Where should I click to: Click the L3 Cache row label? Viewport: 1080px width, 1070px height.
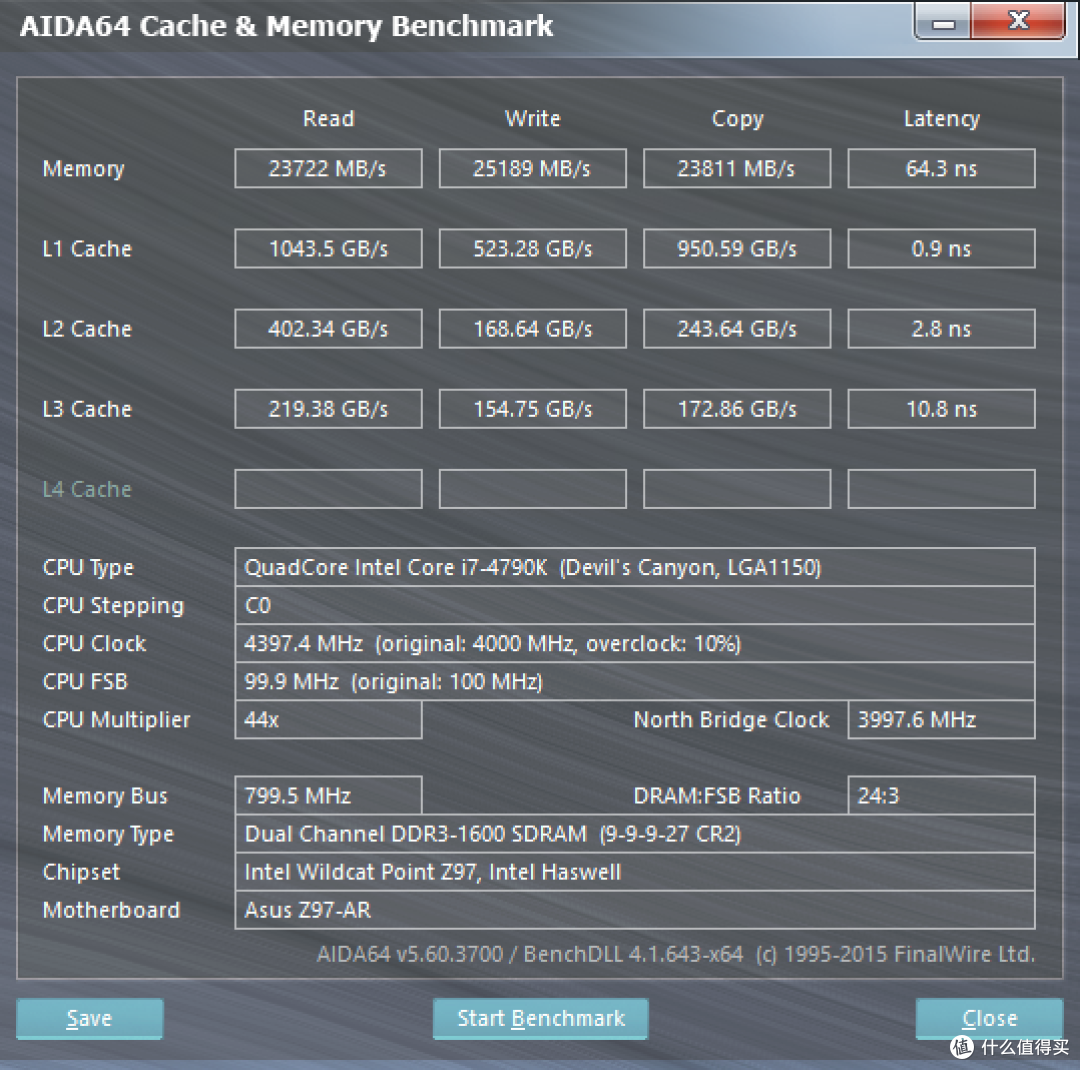[87, 409]
